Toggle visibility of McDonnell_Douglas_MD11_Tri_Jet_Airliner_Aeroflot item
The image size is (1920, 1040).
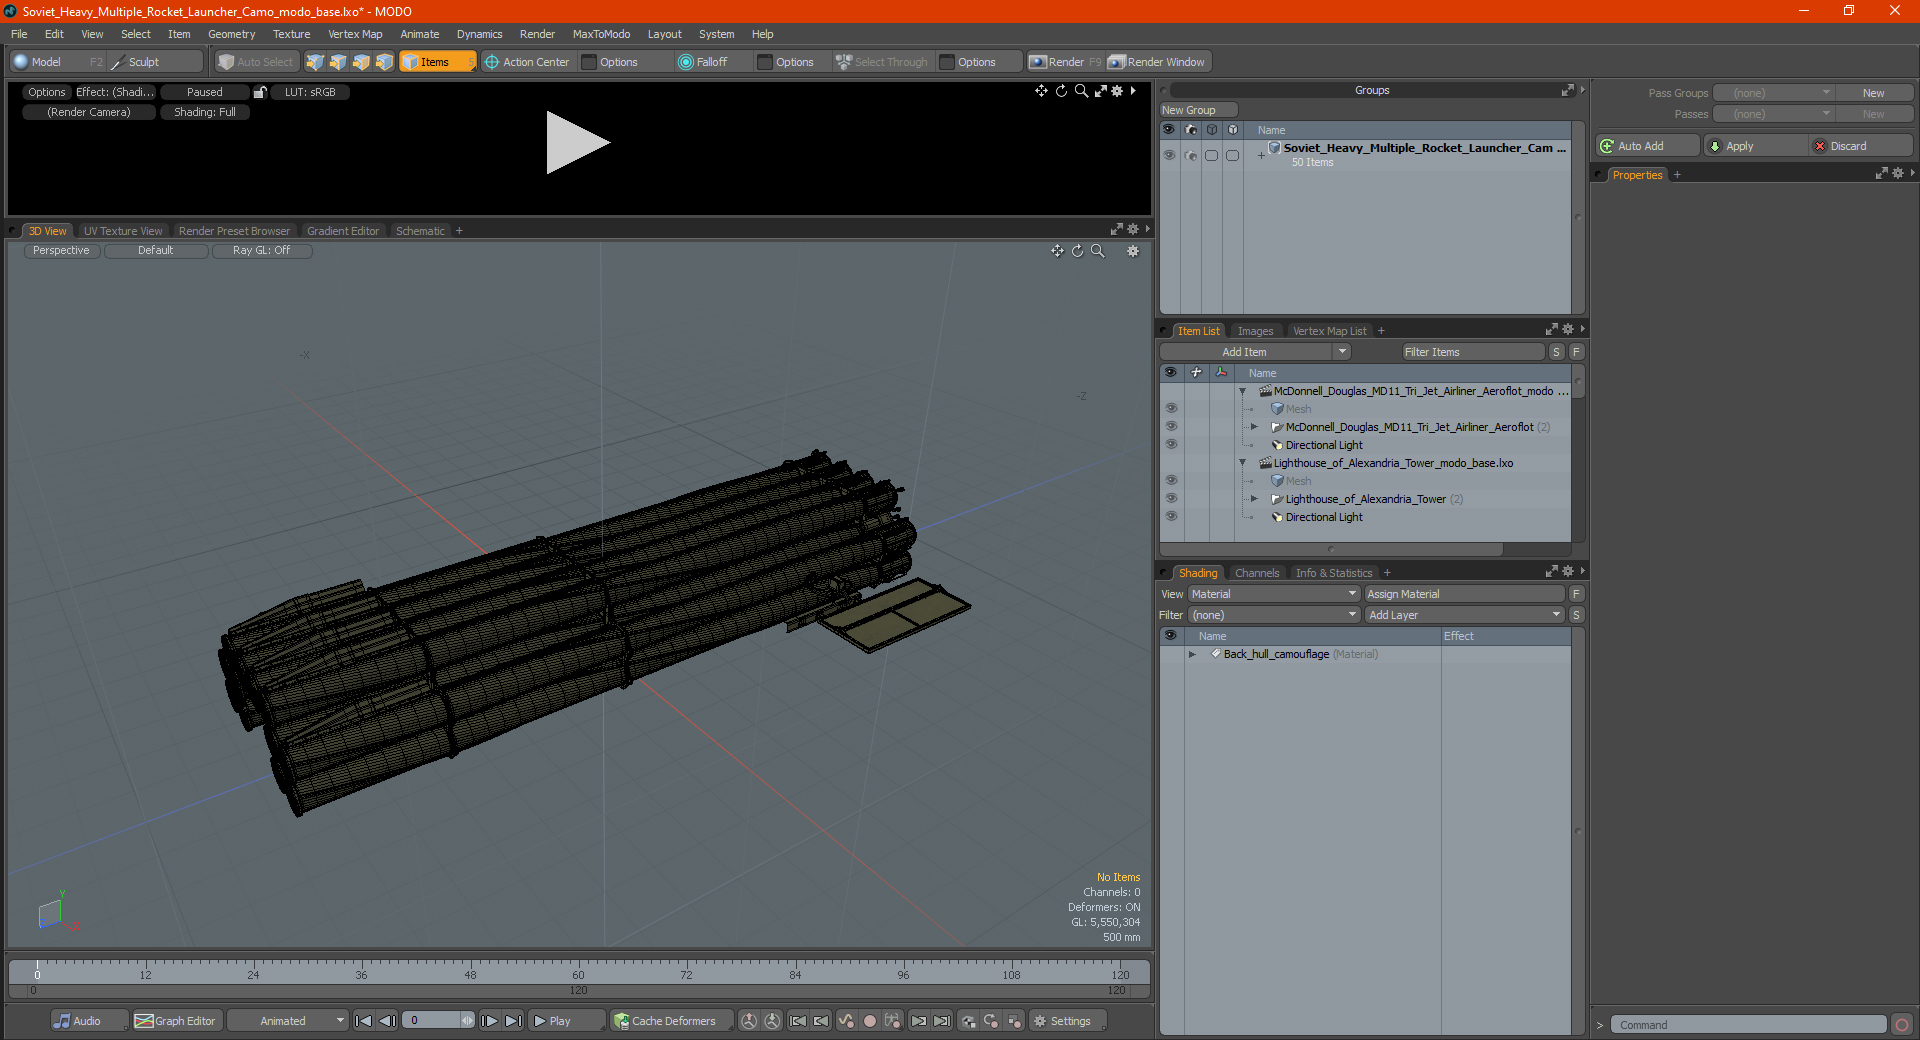click(x=1171, y=427)
